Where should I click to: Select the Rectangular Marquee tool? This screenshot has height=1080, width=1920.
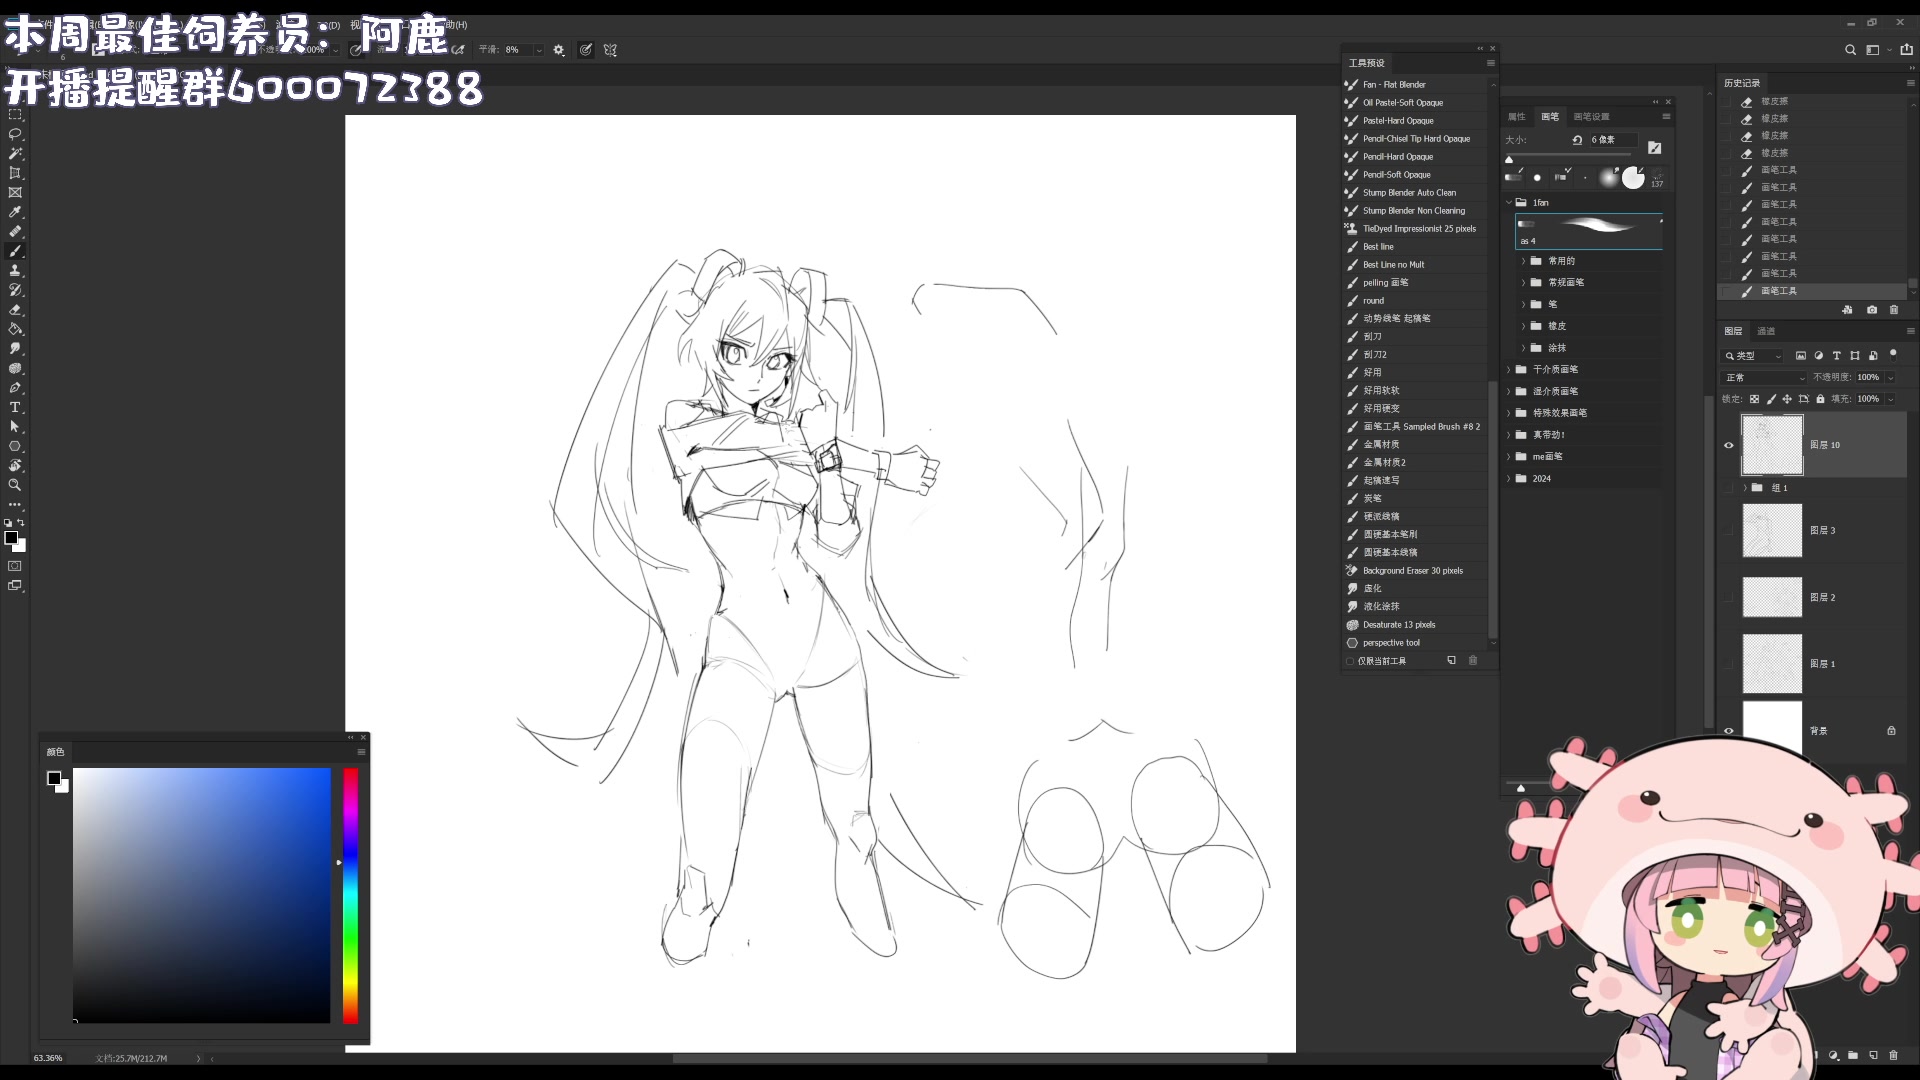tap(15, 115)
